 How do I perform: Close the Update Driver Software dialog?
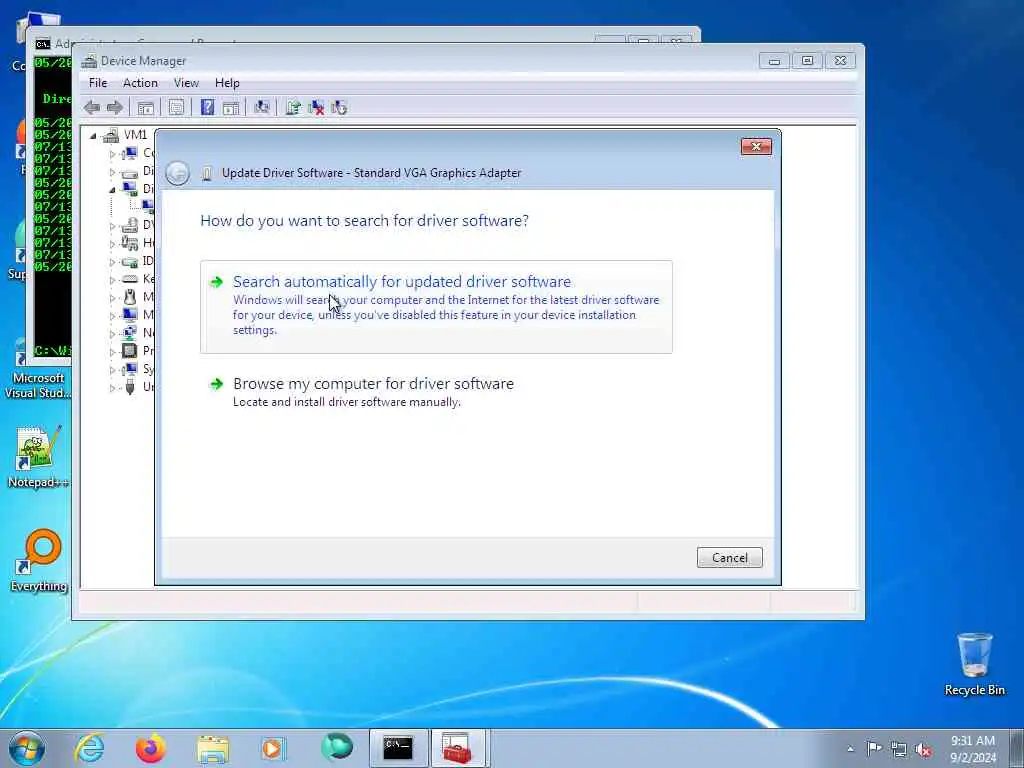756,147
